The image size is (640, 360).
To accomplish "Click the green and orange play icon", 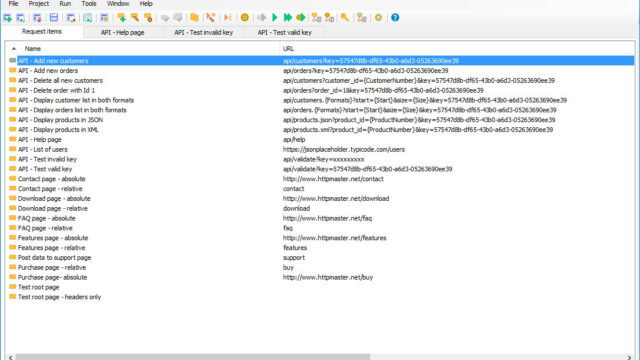I will pyautogui.click(x=301, y=18).
